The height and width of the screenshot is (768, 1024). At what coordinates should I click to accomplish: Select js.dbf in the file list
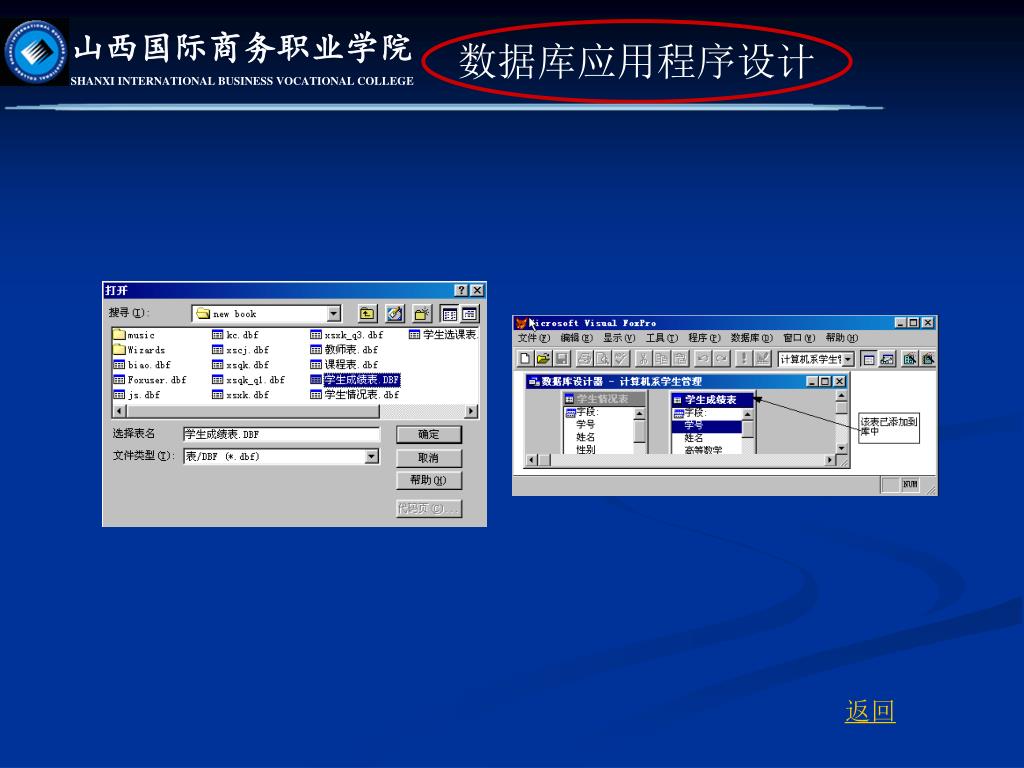pyautogui.click(x=136, y=395)
